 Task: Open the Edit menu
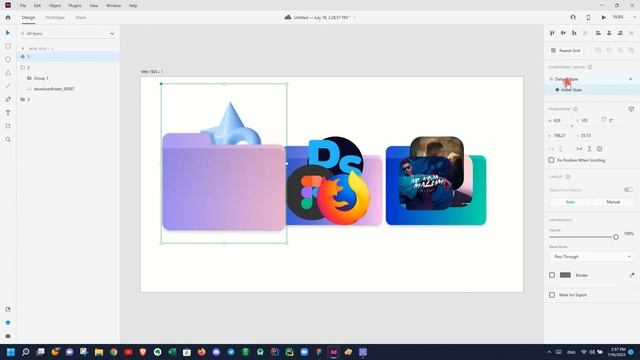[x=37, y=6]
